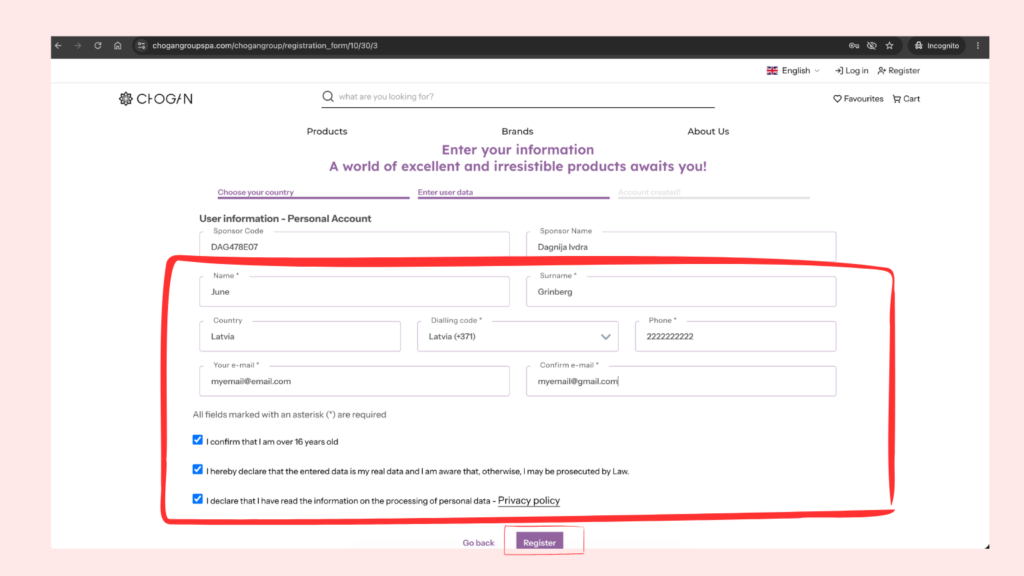The width and height of the screenshot is (1024, 576).
Task: Open the About Us menu
Action: pos(708,131)
